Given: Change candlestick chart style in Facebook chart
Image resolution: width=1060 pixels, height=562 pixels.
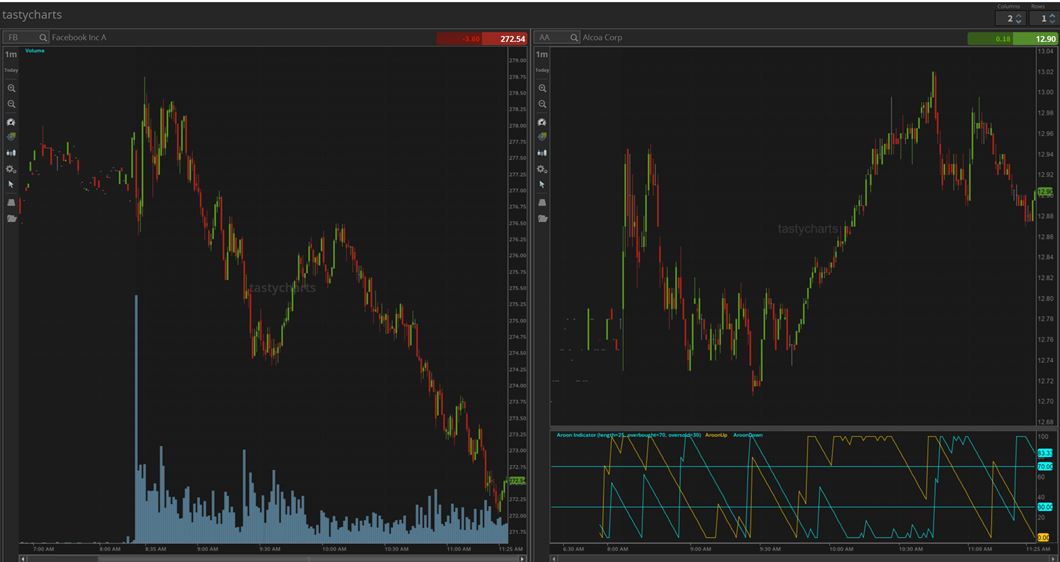Looking at the screenshot, I should [x=11, y=153].
